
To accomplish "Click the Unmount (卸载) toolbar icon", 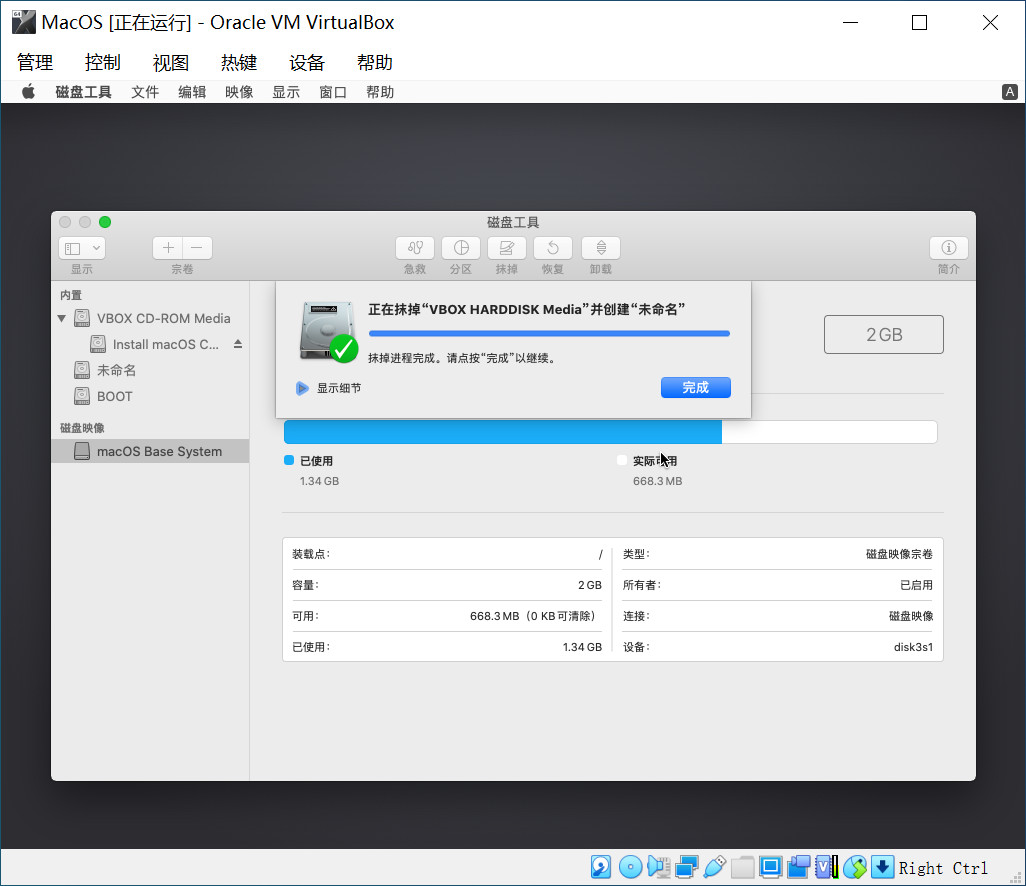I will click(x=601, y=248).
